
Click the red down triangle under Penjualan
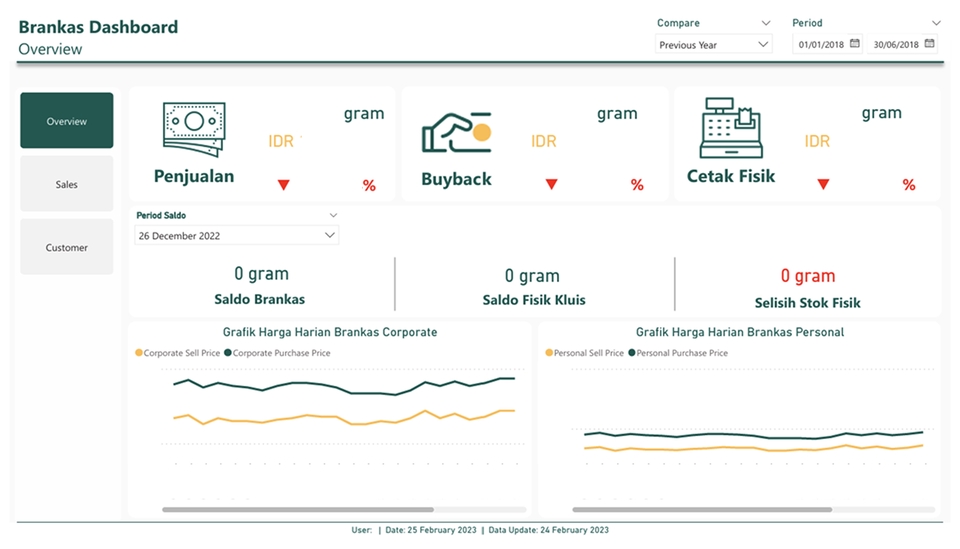[x=283, y=184]
